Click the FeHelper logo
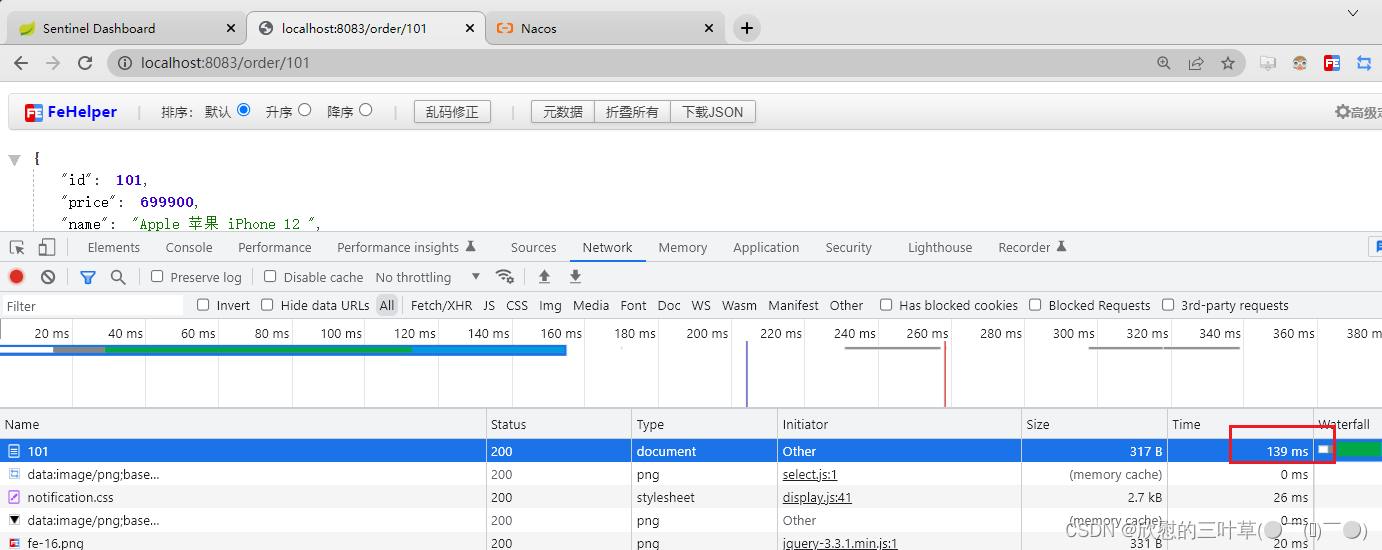This screenshot has width=1382, height=550. pos(71,112)
